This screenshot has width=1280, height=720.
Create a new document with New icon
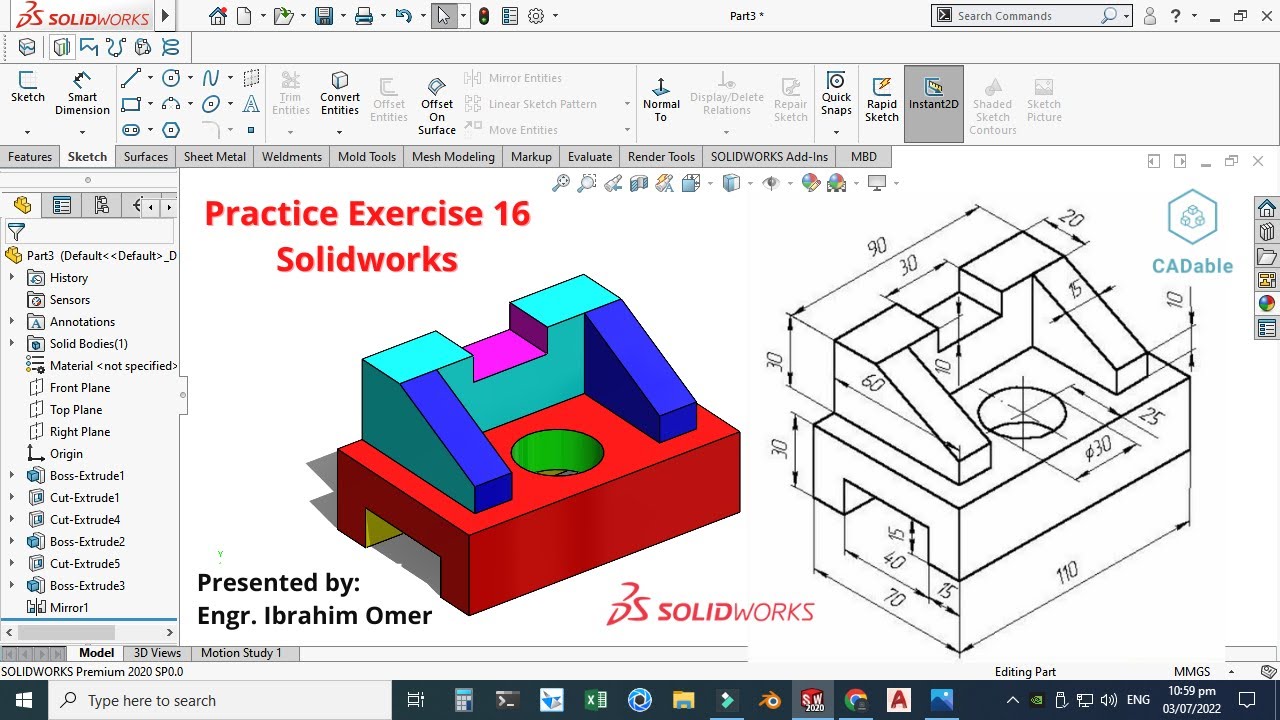tap(244, 16)
